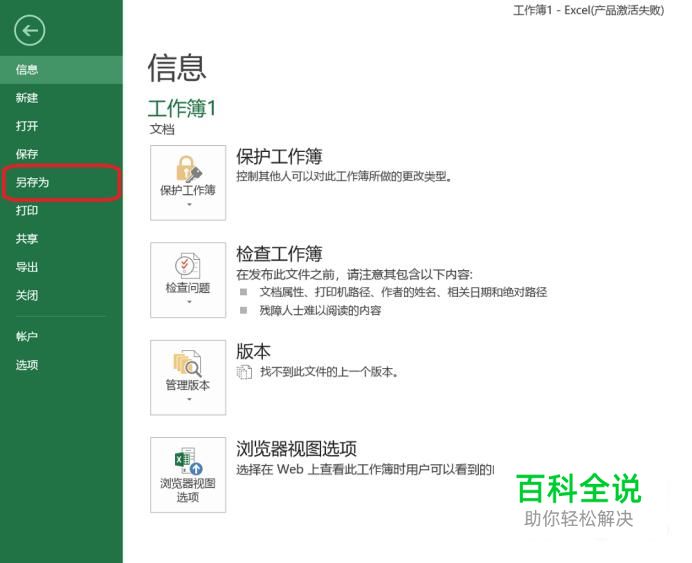Click text 残障人士难以阅读的内容
This screenshot has height=563, width=692.
(x=320, y=311)
